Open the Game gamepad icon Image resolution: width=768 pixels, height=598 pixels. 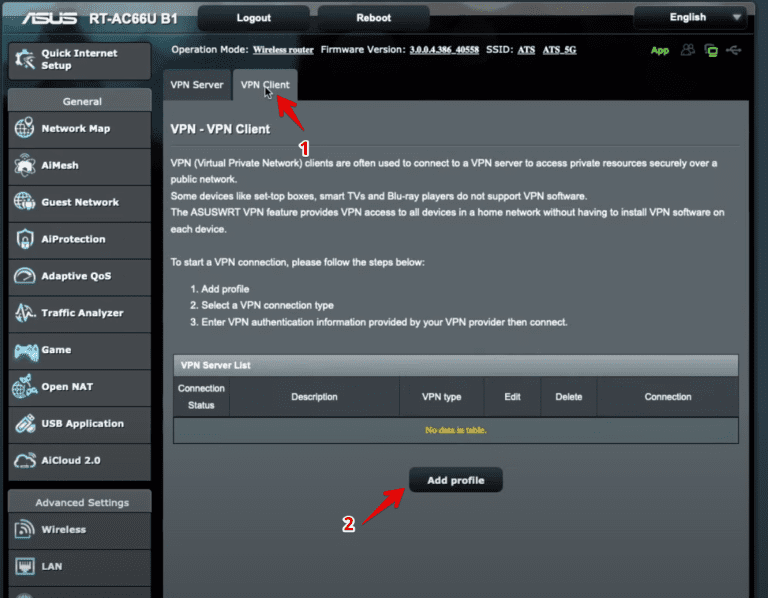[25, 351]
